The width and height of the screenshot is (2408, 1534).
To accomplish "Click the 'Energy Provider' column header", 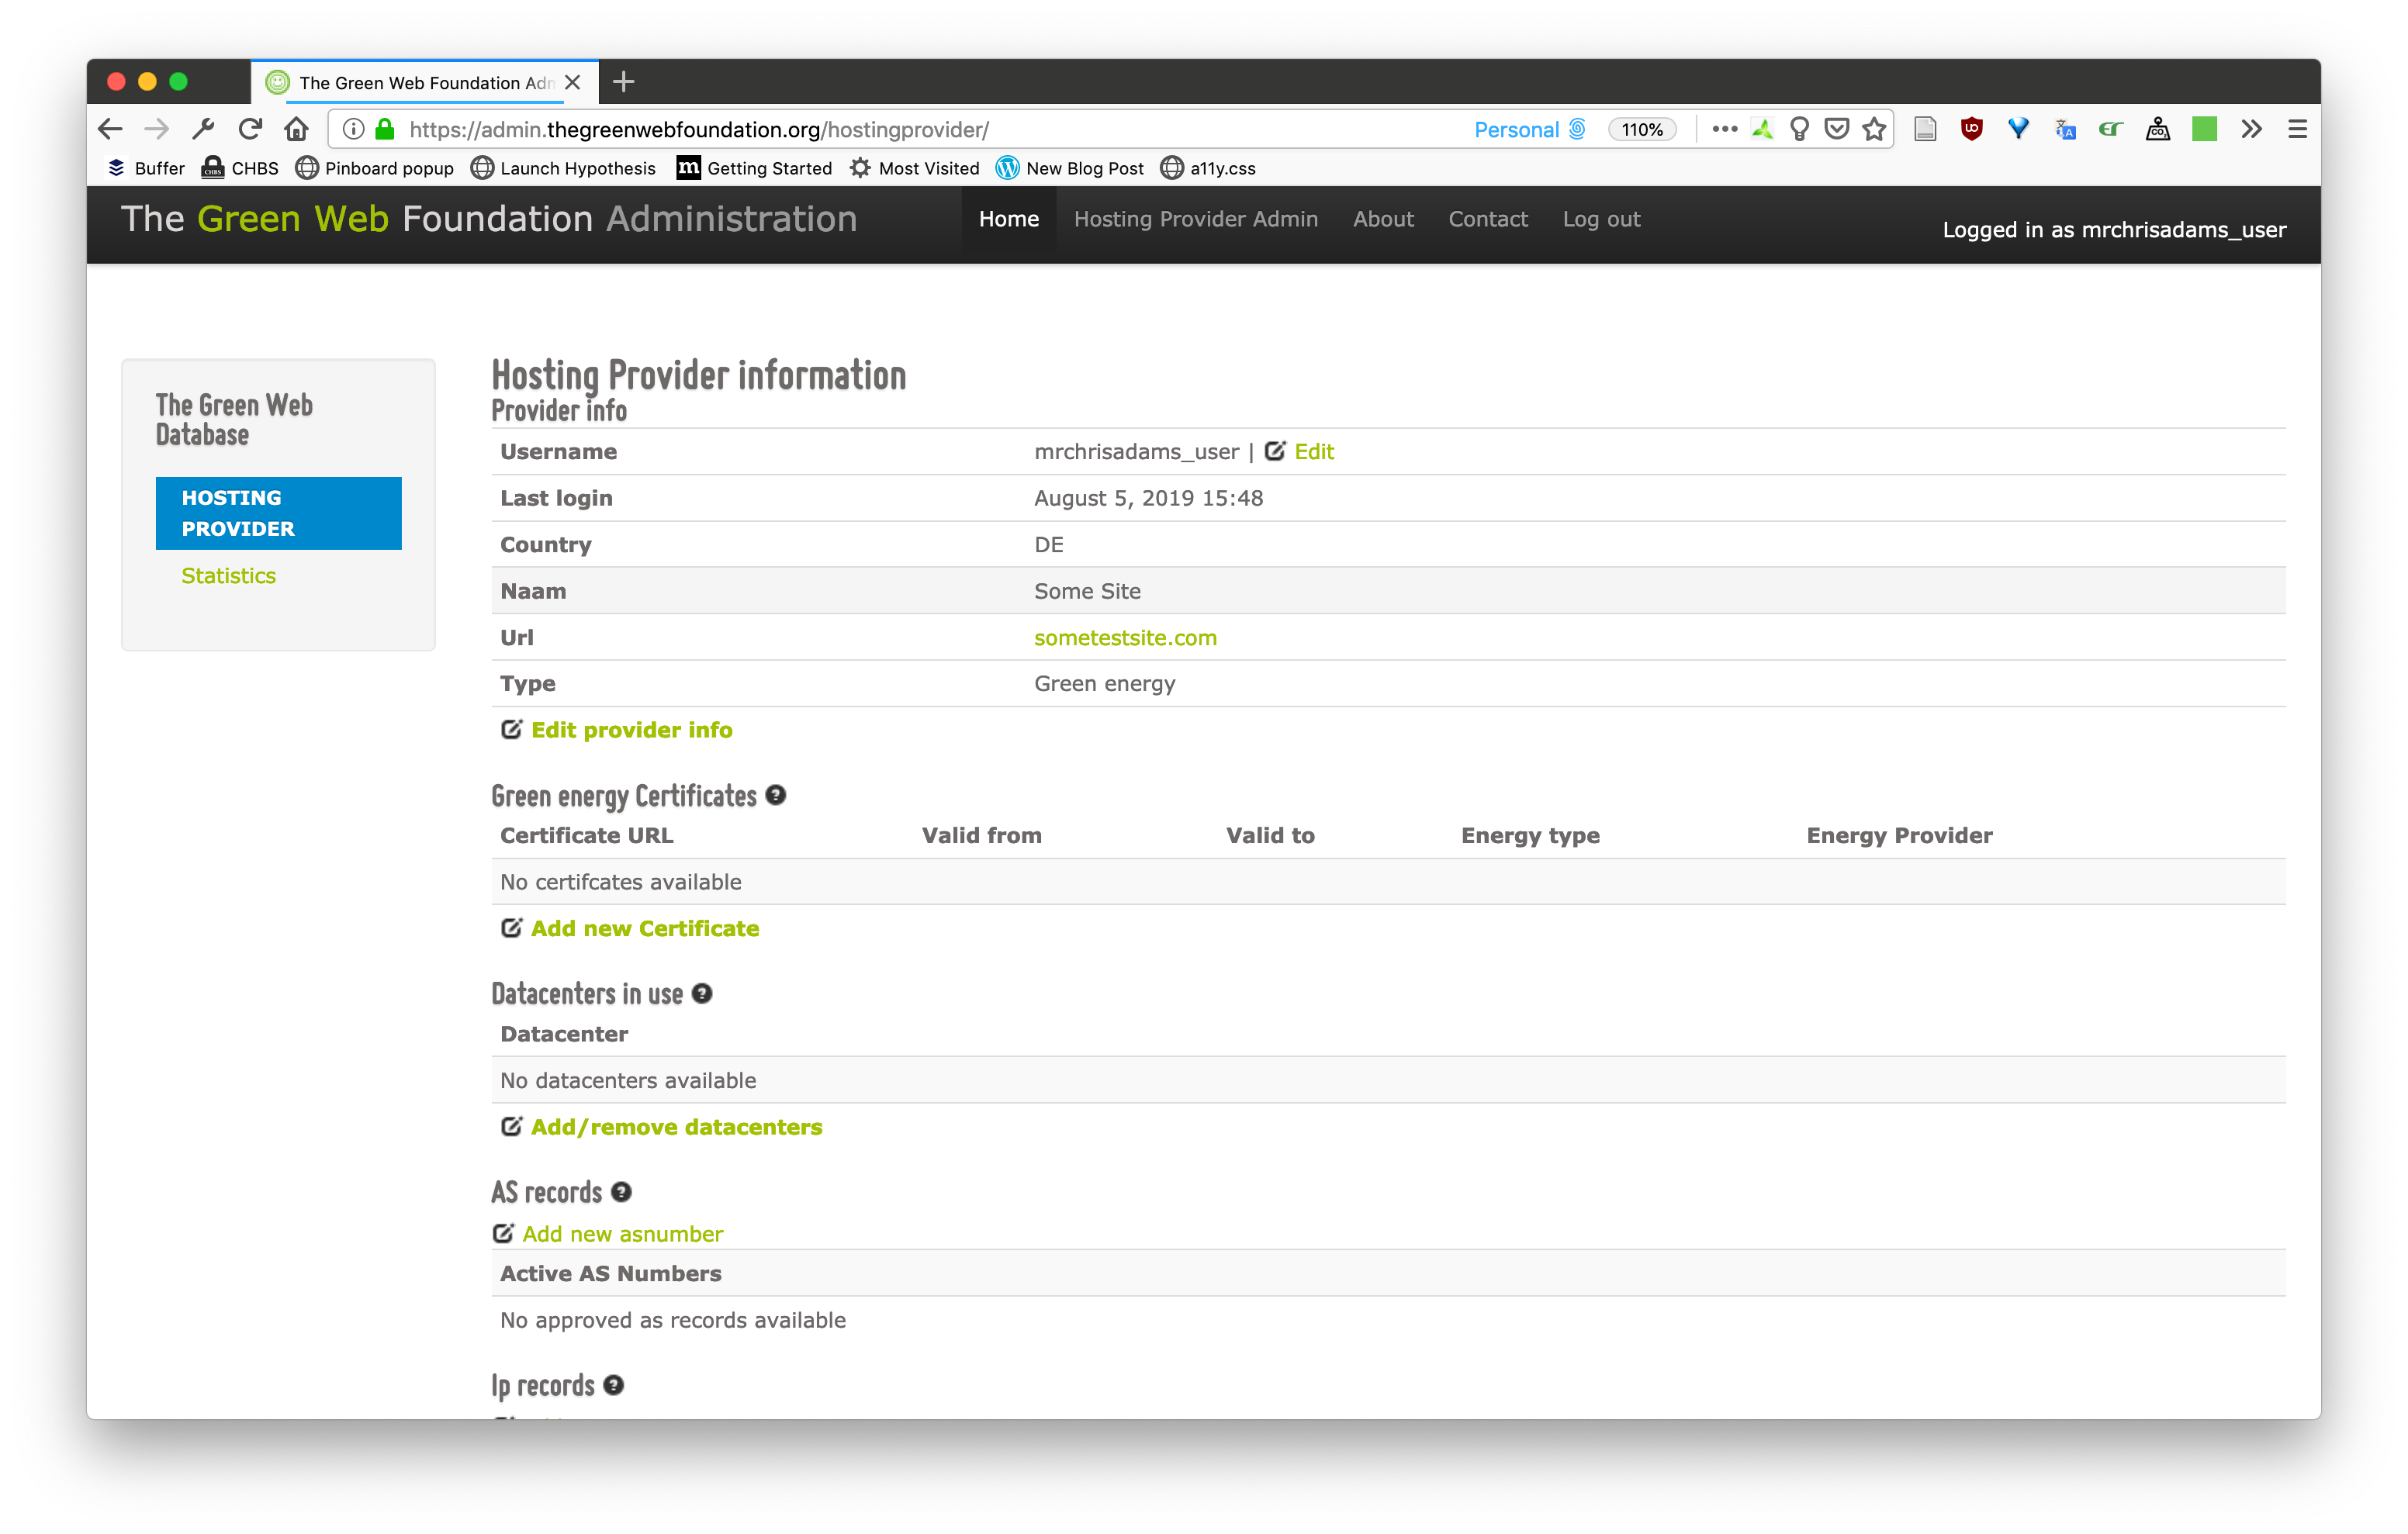I will point(1899,835).
